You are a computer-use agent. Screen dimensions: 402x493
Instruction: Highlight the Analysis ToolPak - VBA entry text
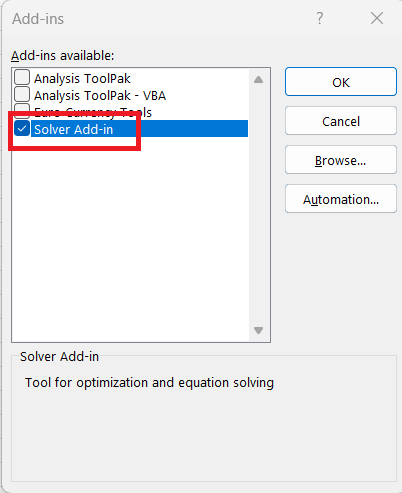click(x=100, y=96)
